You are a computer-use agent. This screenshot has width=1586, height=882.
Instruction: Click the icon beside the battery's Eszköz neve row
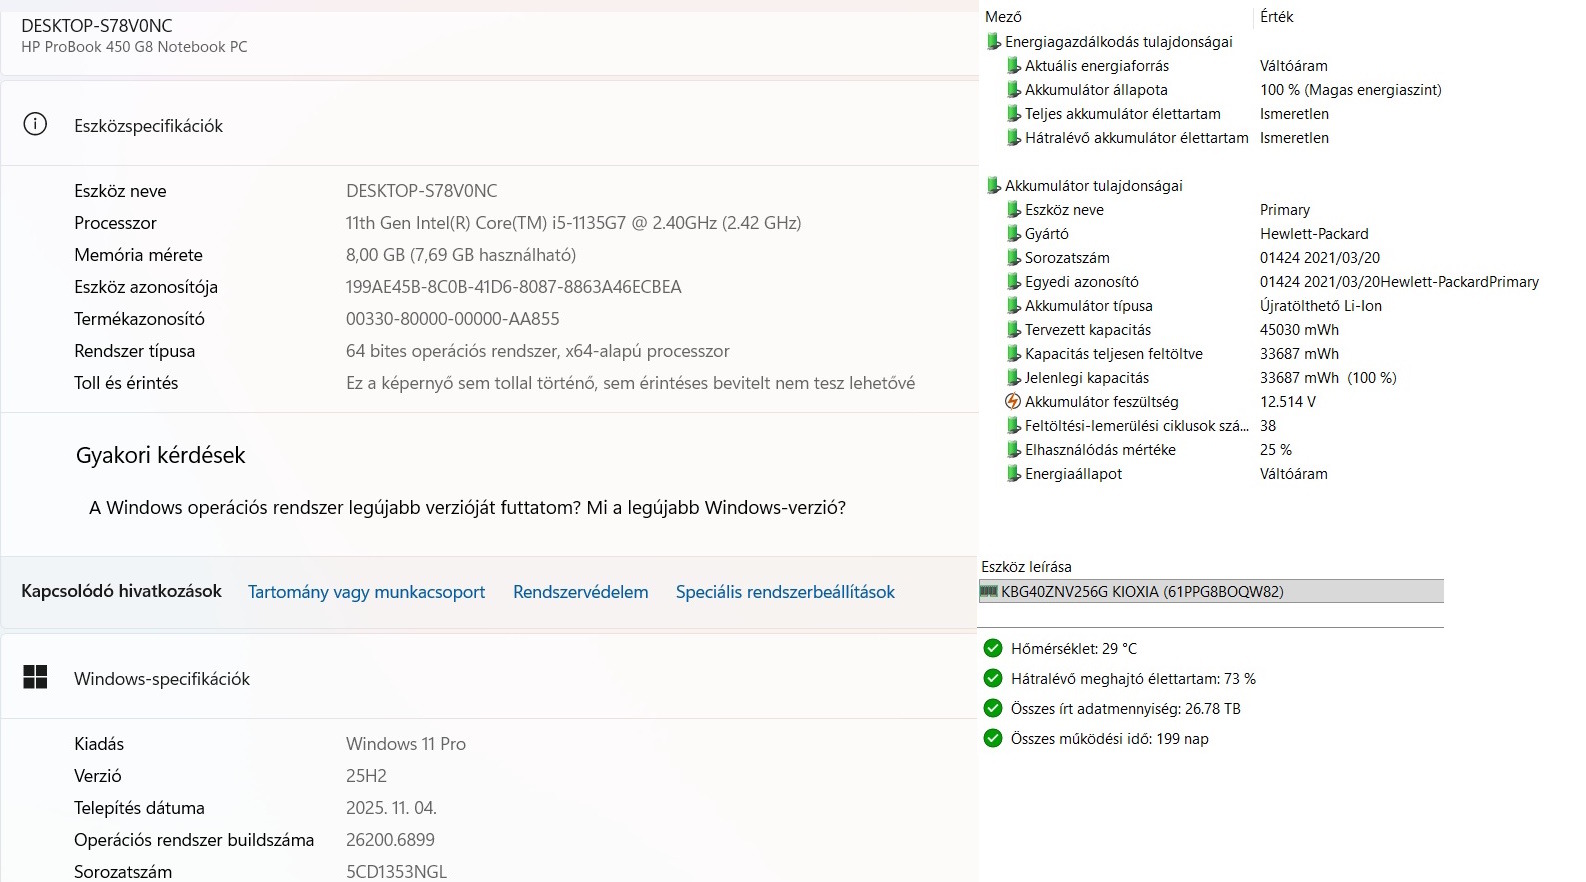point(1013,210)
